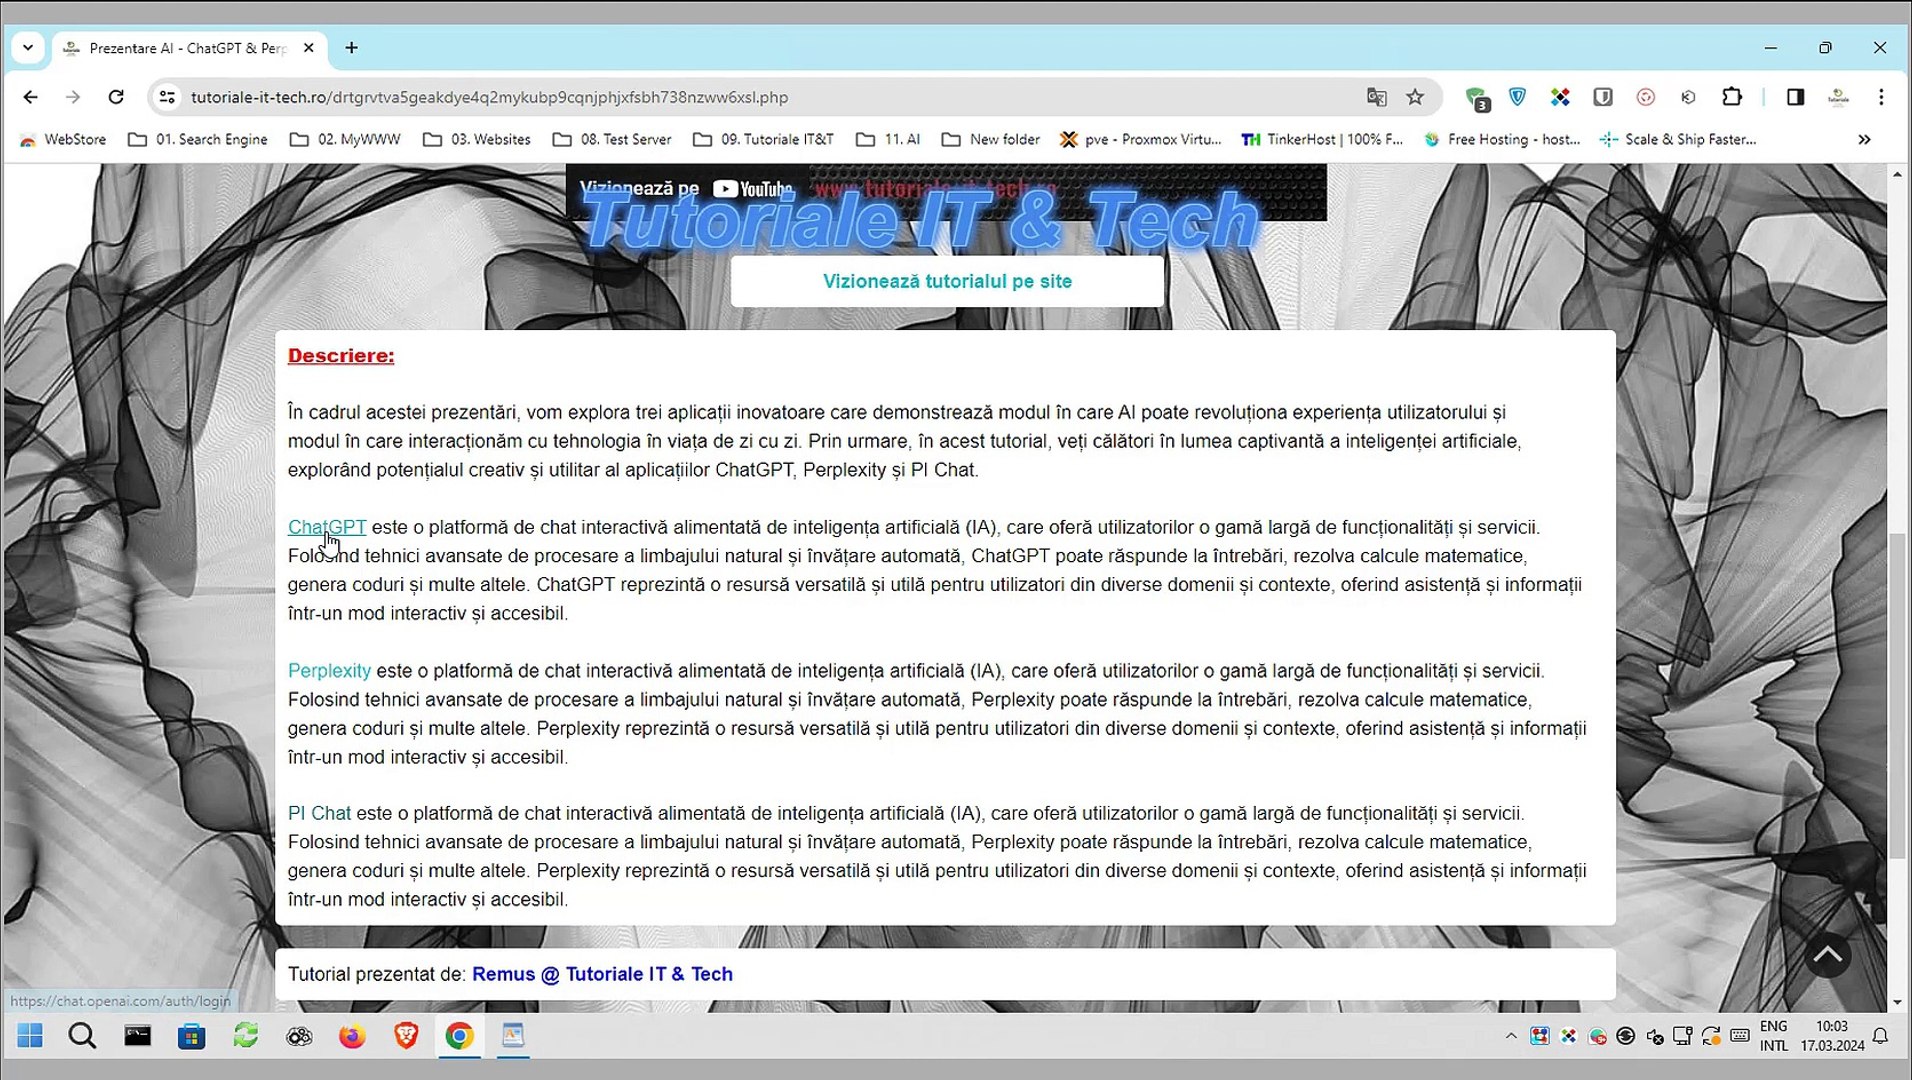Viewport: 1912px width, 1080px height.
Task: Open the extensions puzzle piece menu
Action: 1732,97
